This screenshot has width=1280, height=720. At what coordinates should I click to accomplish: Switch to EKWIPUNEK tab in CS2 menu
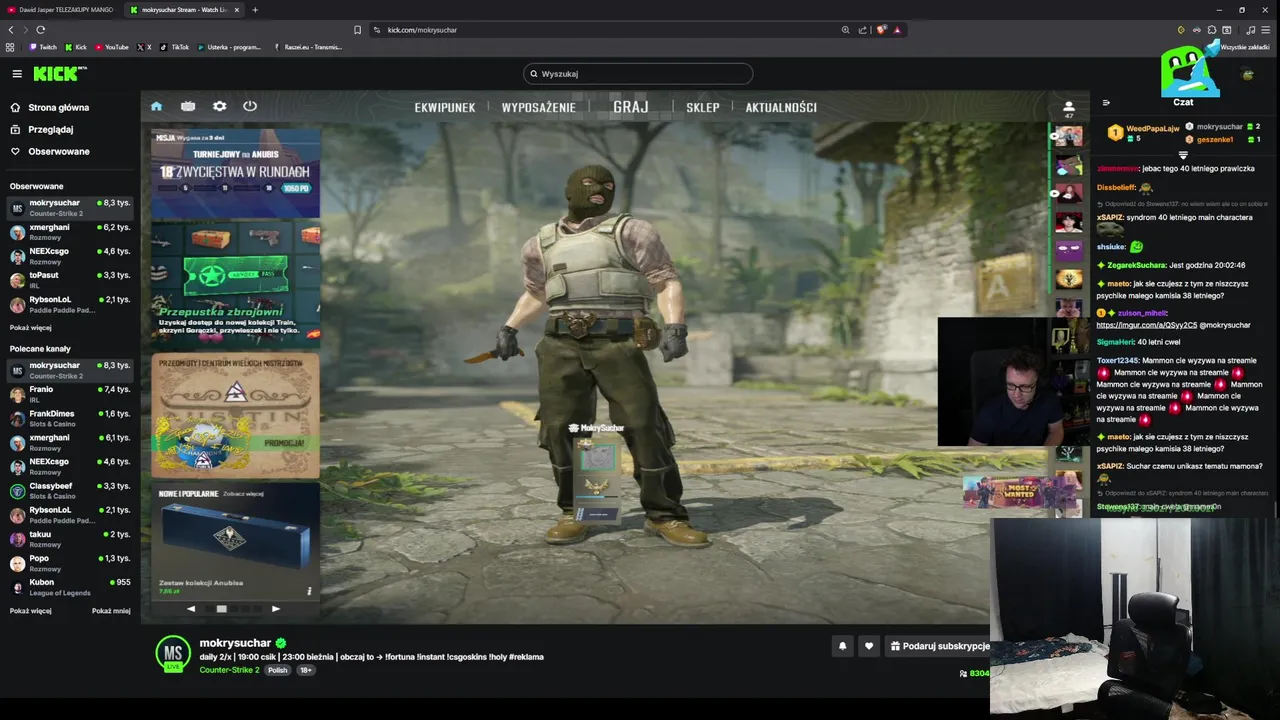[445, 107]
